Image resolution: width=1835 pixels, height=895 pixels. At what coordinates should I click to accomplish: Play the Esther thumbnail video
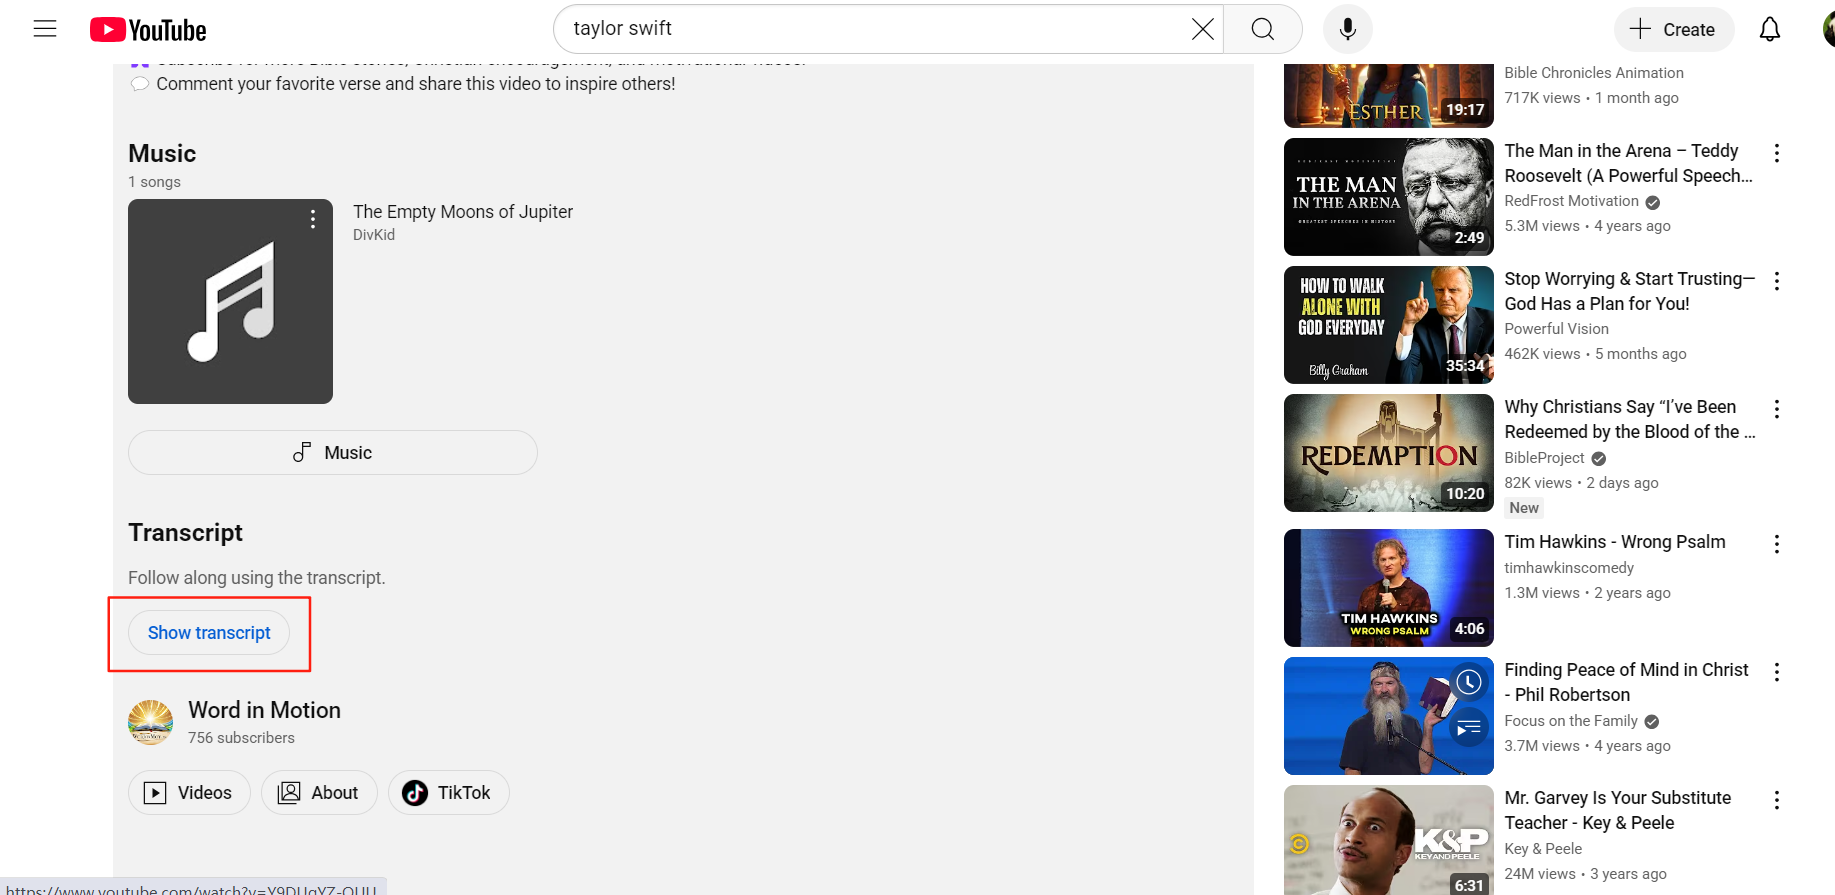click(x=1389, y=96)
